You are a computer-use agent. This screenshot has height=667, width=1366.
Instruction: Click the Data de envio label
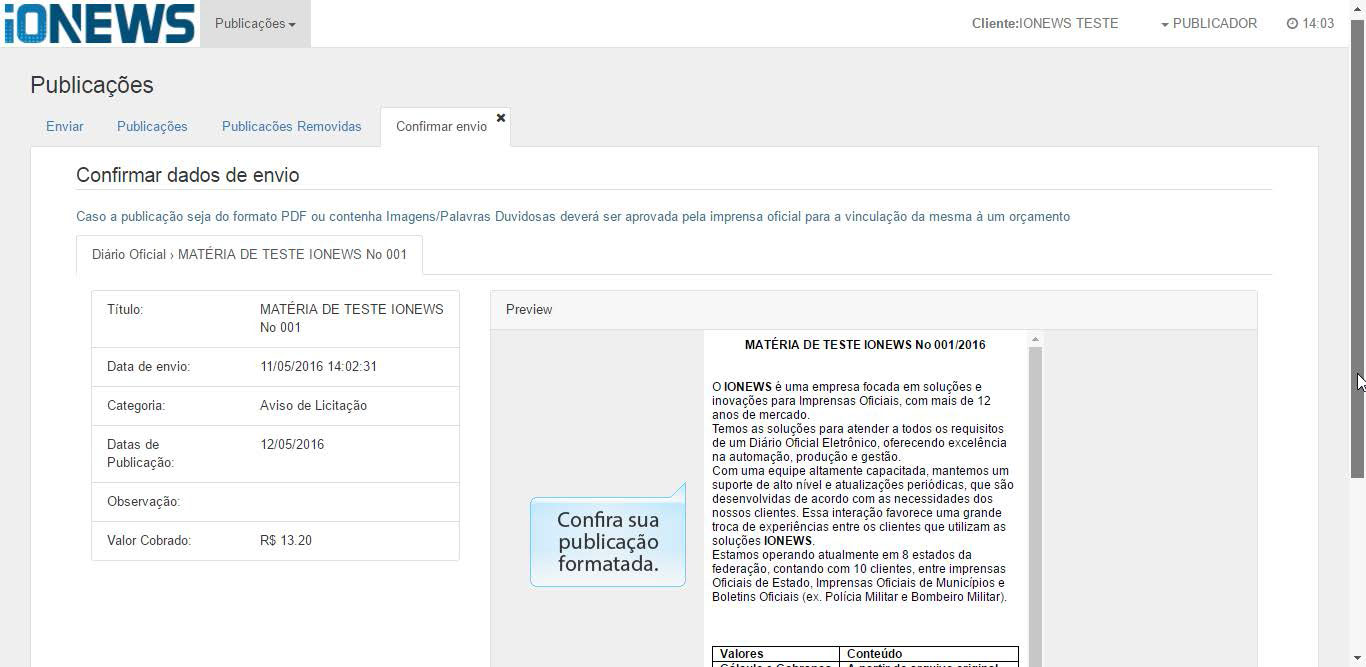[x=148, y=366]
